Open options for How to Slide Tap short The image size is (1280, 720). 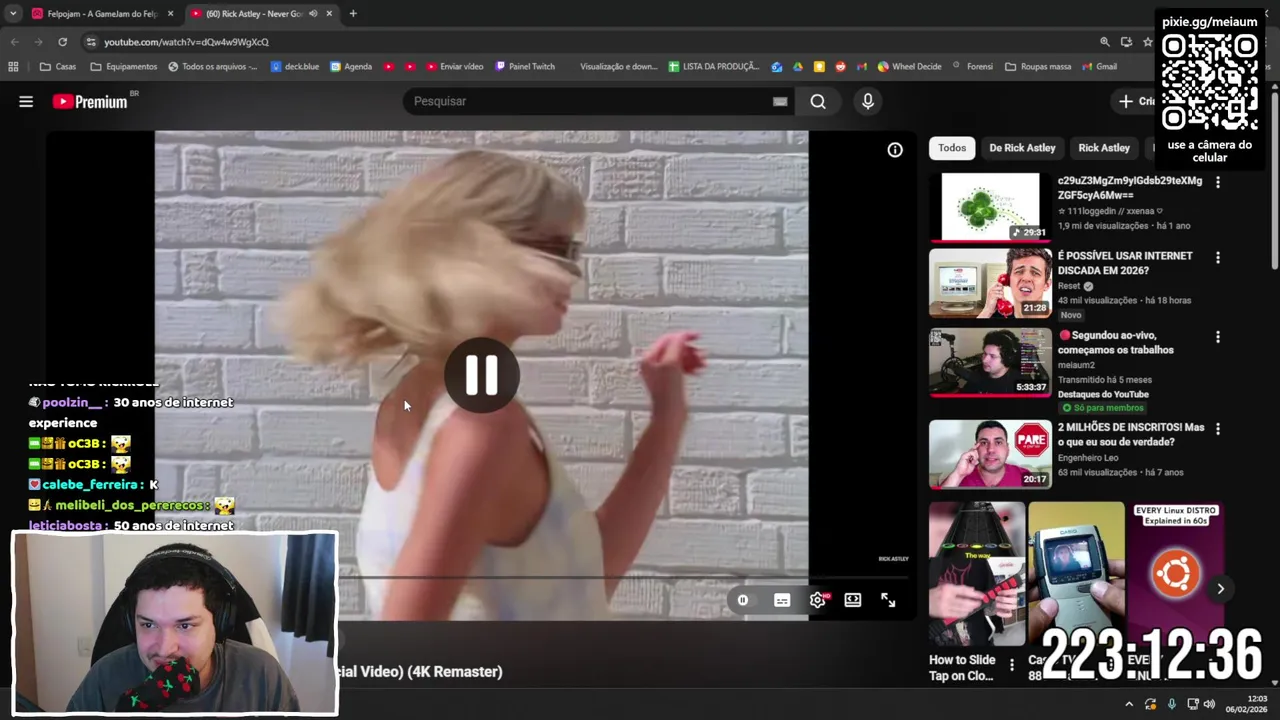point(1012,664)
